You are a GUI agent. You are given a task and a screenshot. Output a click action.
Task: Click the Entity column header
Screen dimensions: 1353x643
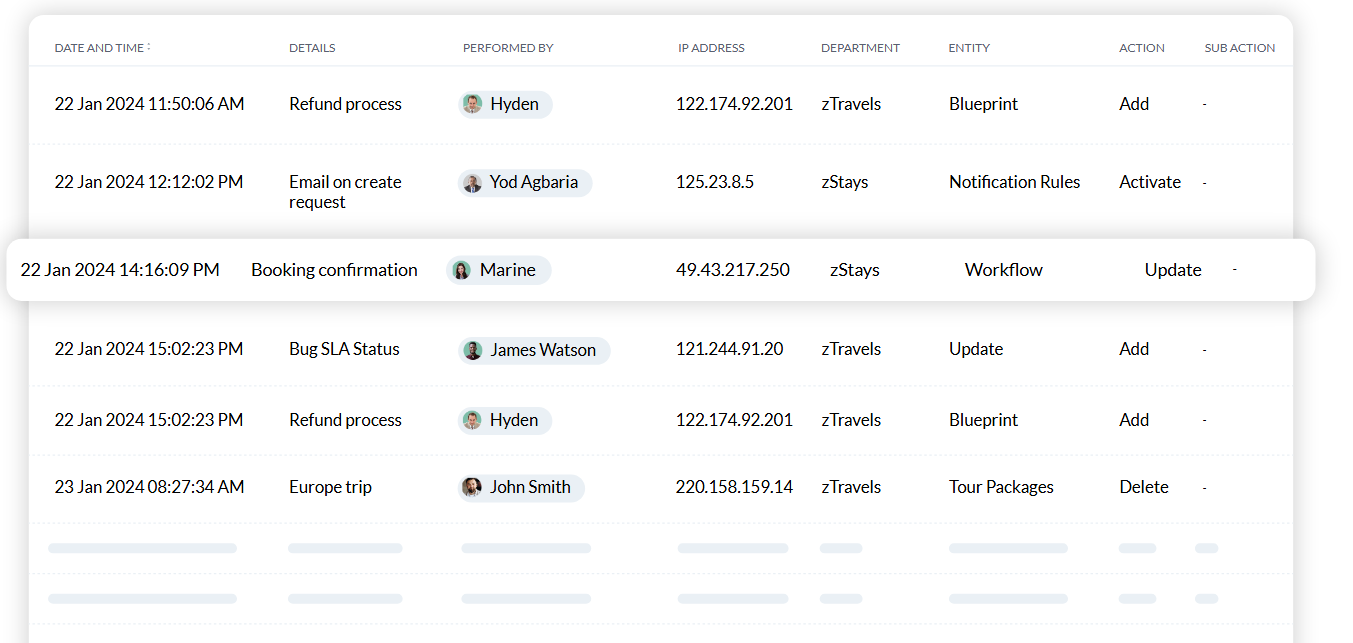coord(968,48)
